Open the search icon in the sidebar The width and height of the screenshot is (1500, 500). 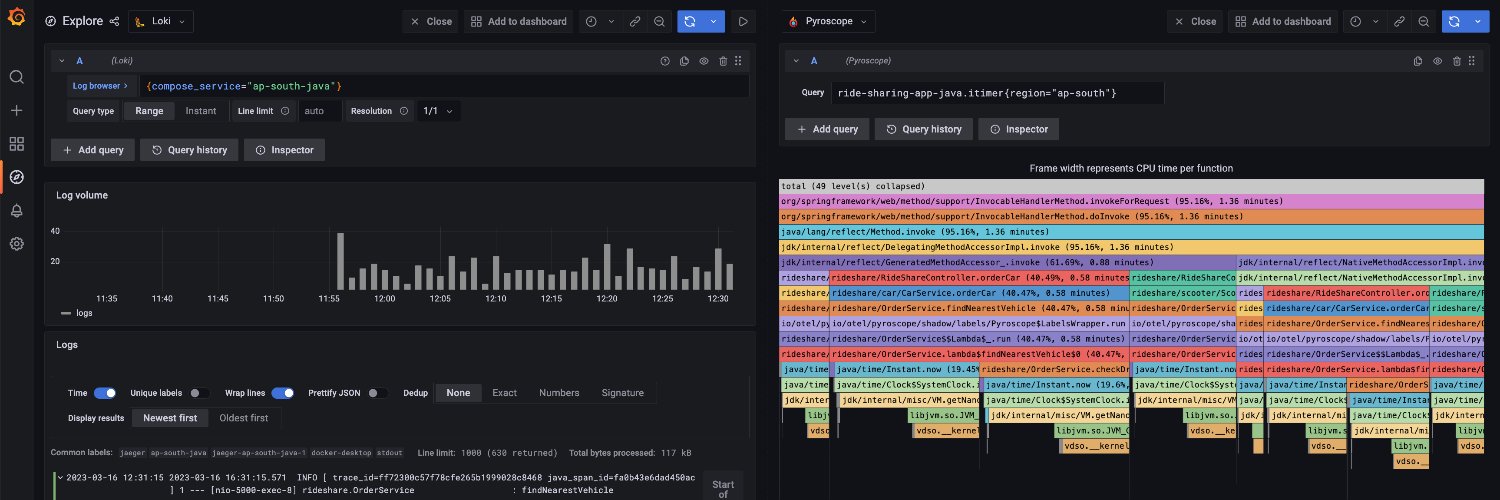tap(16, 77)
